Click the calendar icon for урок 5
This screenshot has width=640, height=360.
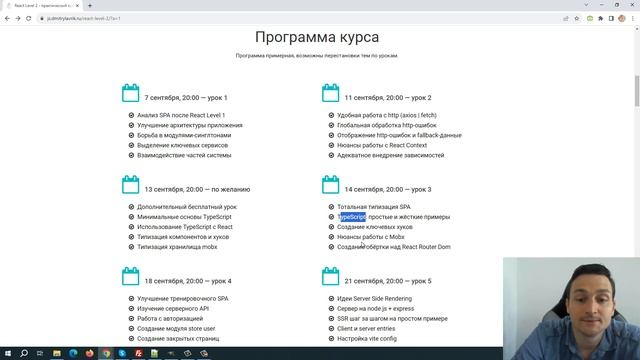[331, 276]
